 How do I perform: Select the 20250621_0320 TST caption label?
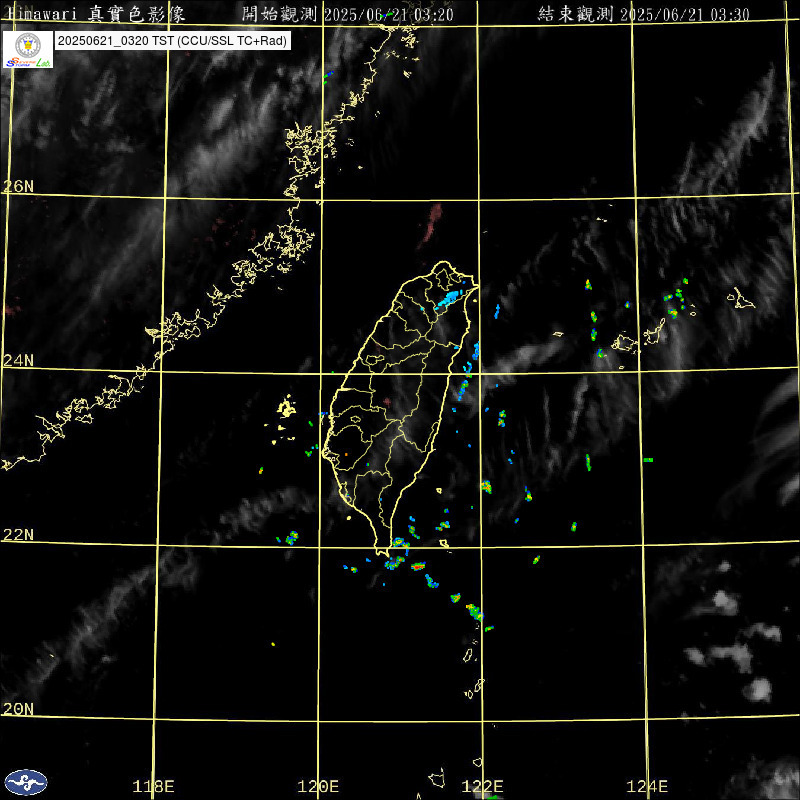point(172,41)
